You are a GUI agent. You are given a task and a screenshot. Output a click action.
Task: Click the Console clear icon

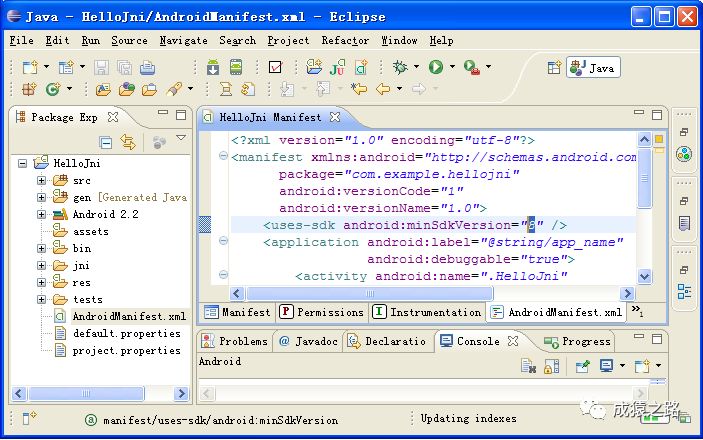tap(529, 366)
